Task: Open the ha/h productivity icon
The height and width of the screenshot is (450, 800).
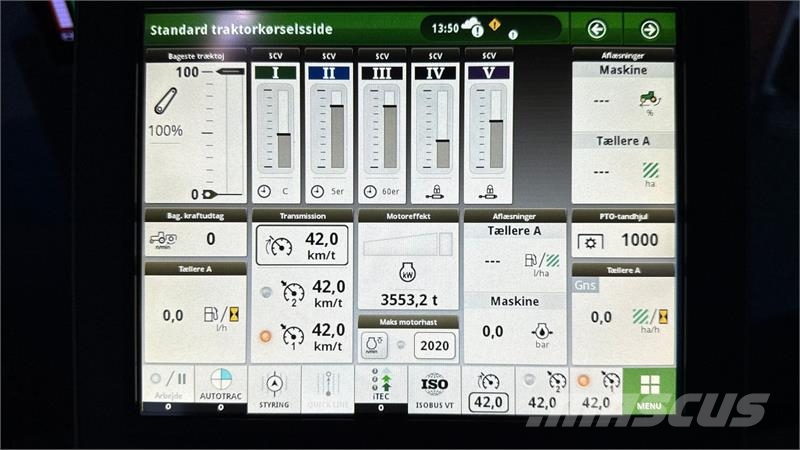Action: tap(650, 317)
